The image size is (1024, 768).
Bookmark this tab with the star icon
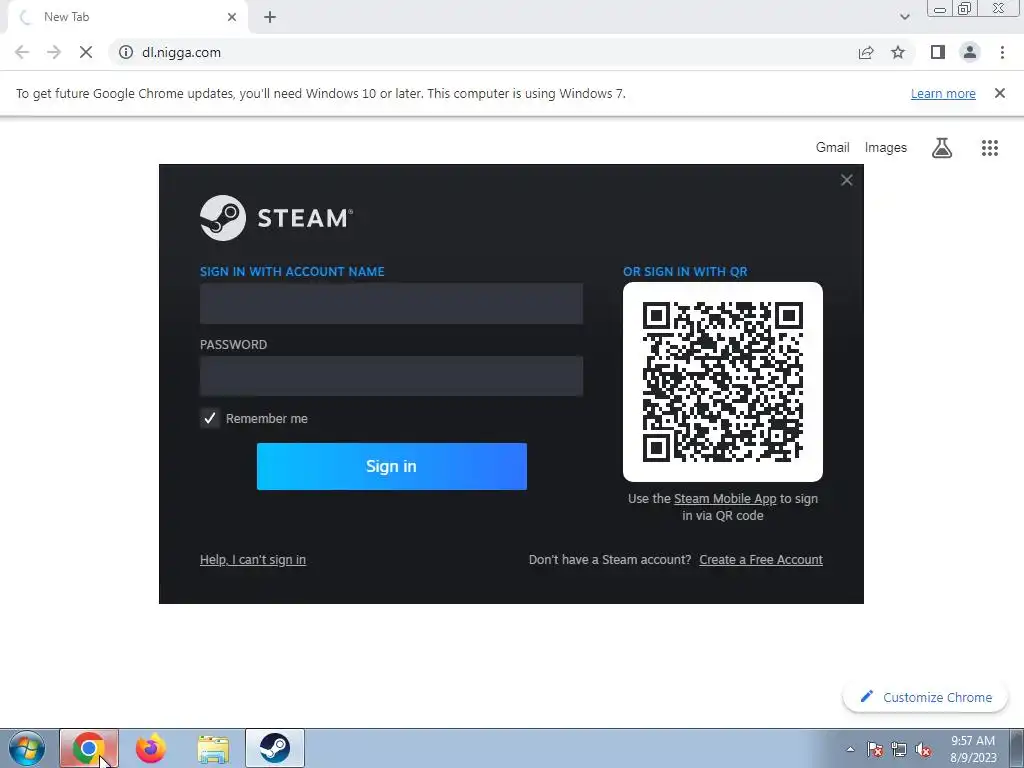[898, 52]
